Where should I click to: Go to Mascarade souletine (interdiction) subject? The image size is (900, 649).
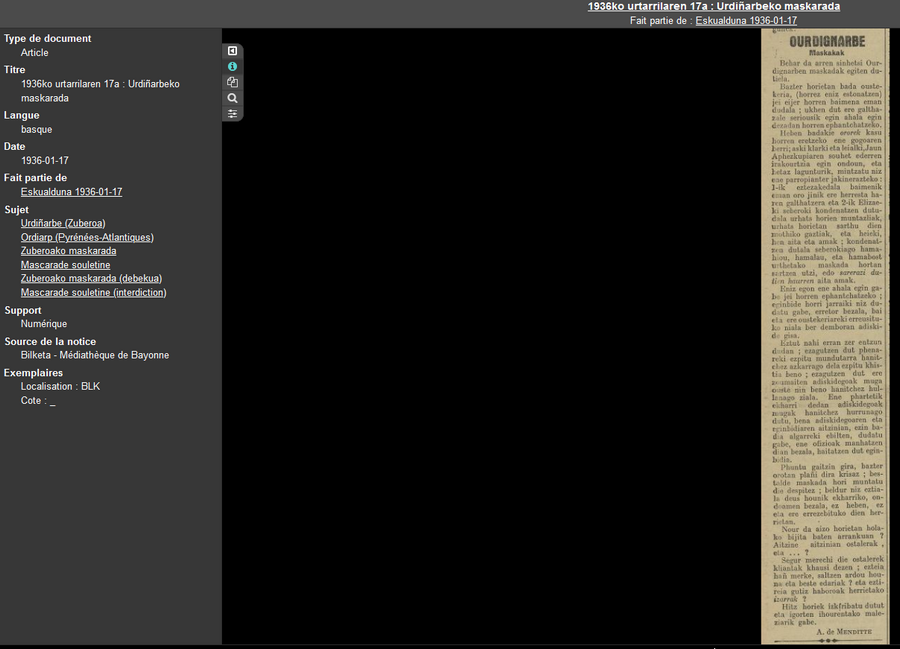(x=93, y=293)
